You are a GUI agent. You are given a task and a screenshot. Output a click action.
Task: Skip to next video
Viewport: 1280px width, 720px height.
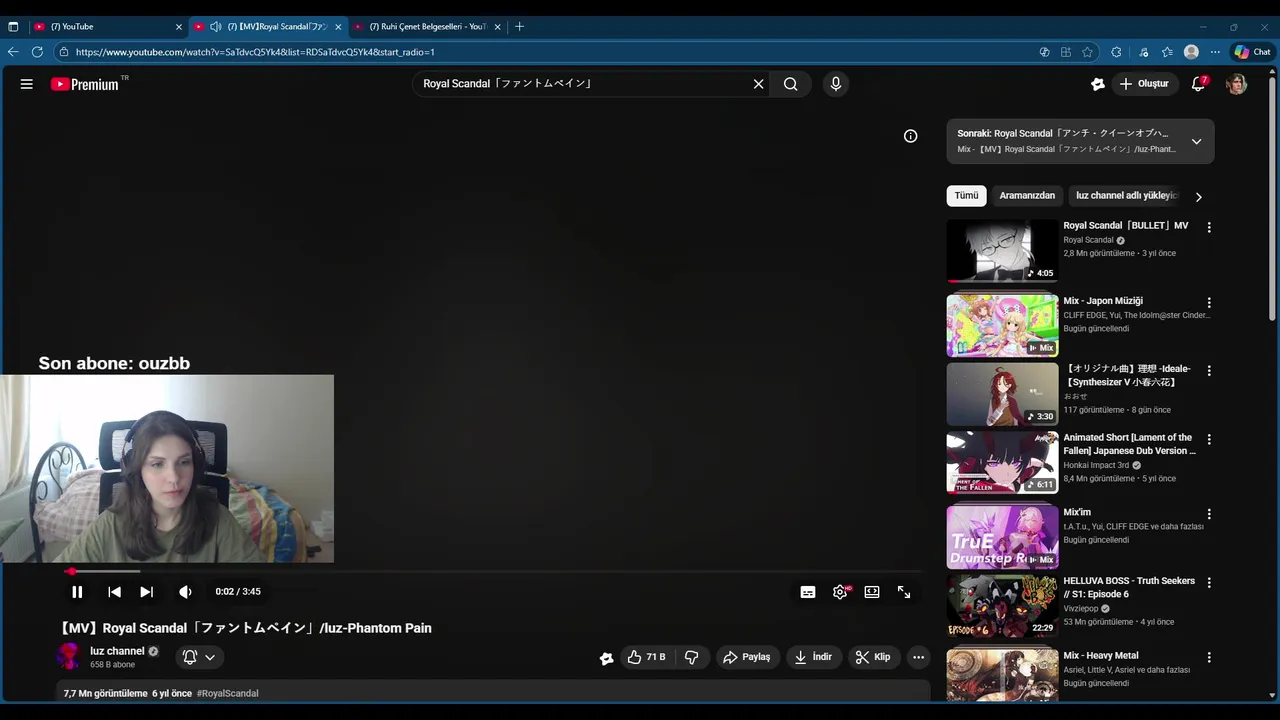146,592
